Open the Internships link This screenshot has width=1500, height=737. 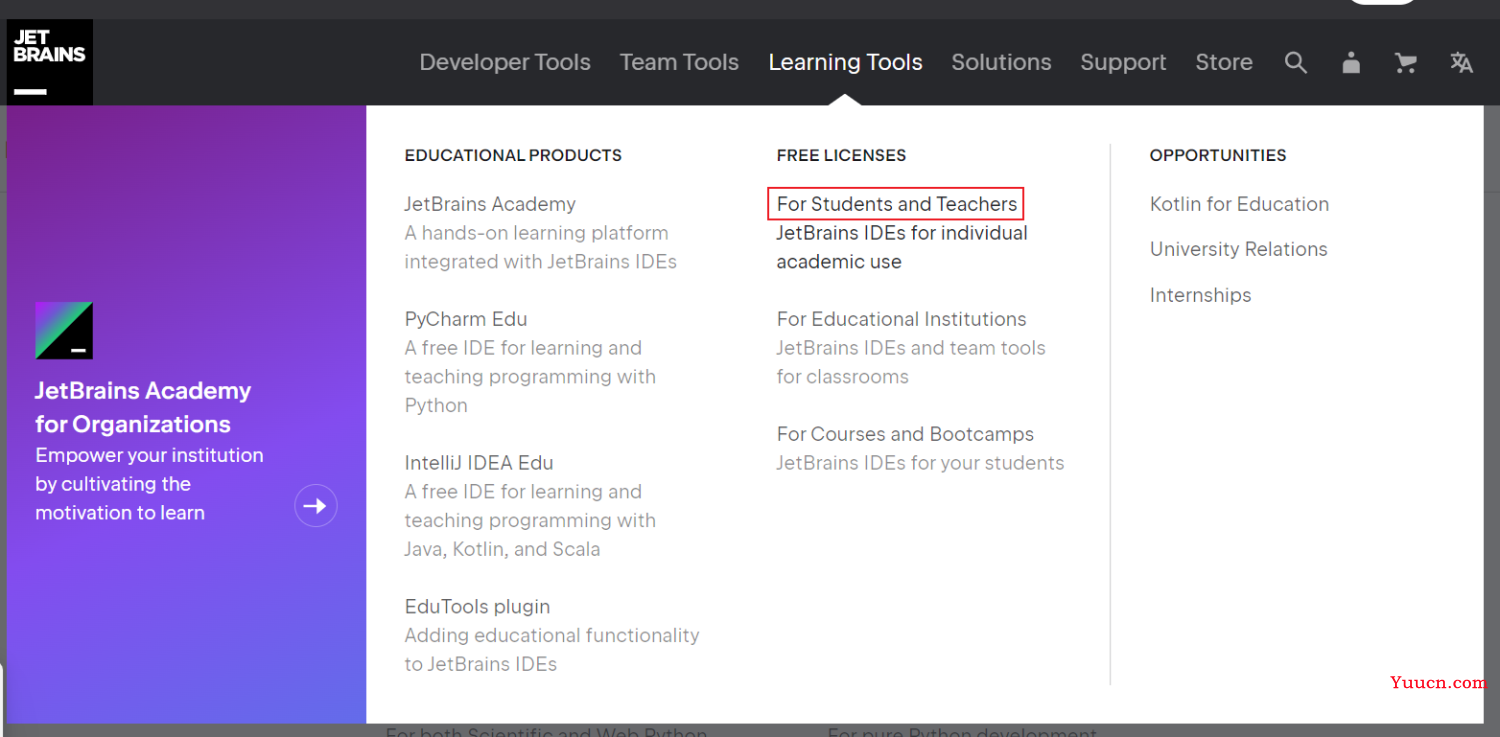[1200, 295]
